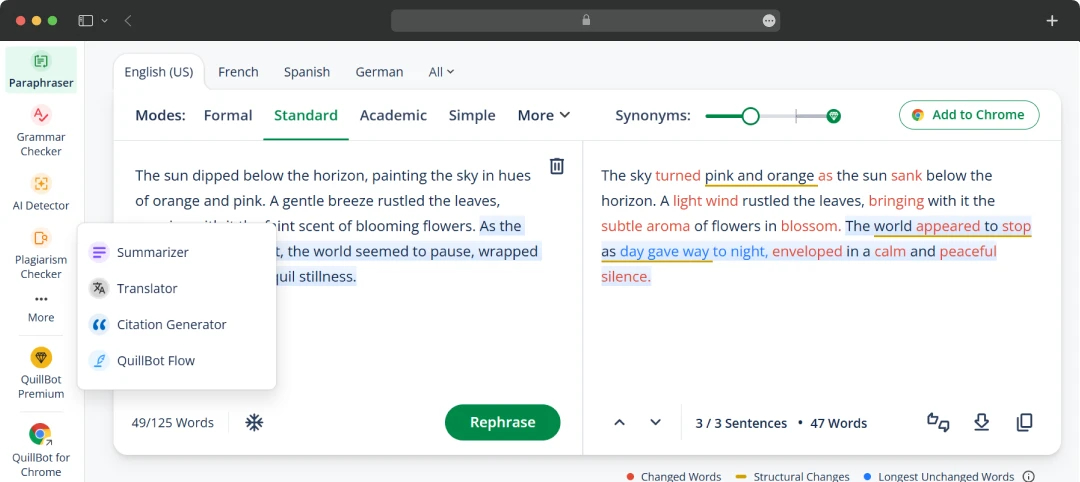
Task: Click the word 'silence.' in output
Action: pos(625,277)
